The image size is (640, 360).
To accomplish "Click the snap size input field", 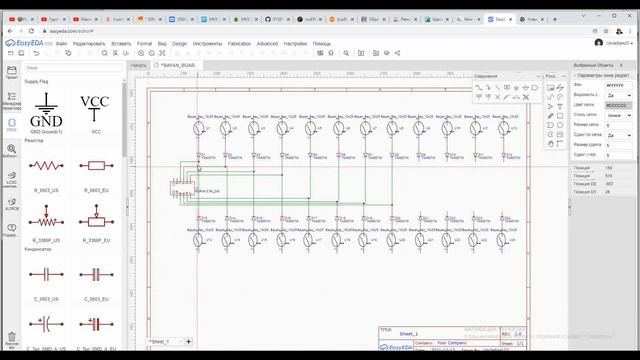I will (618, 145).
